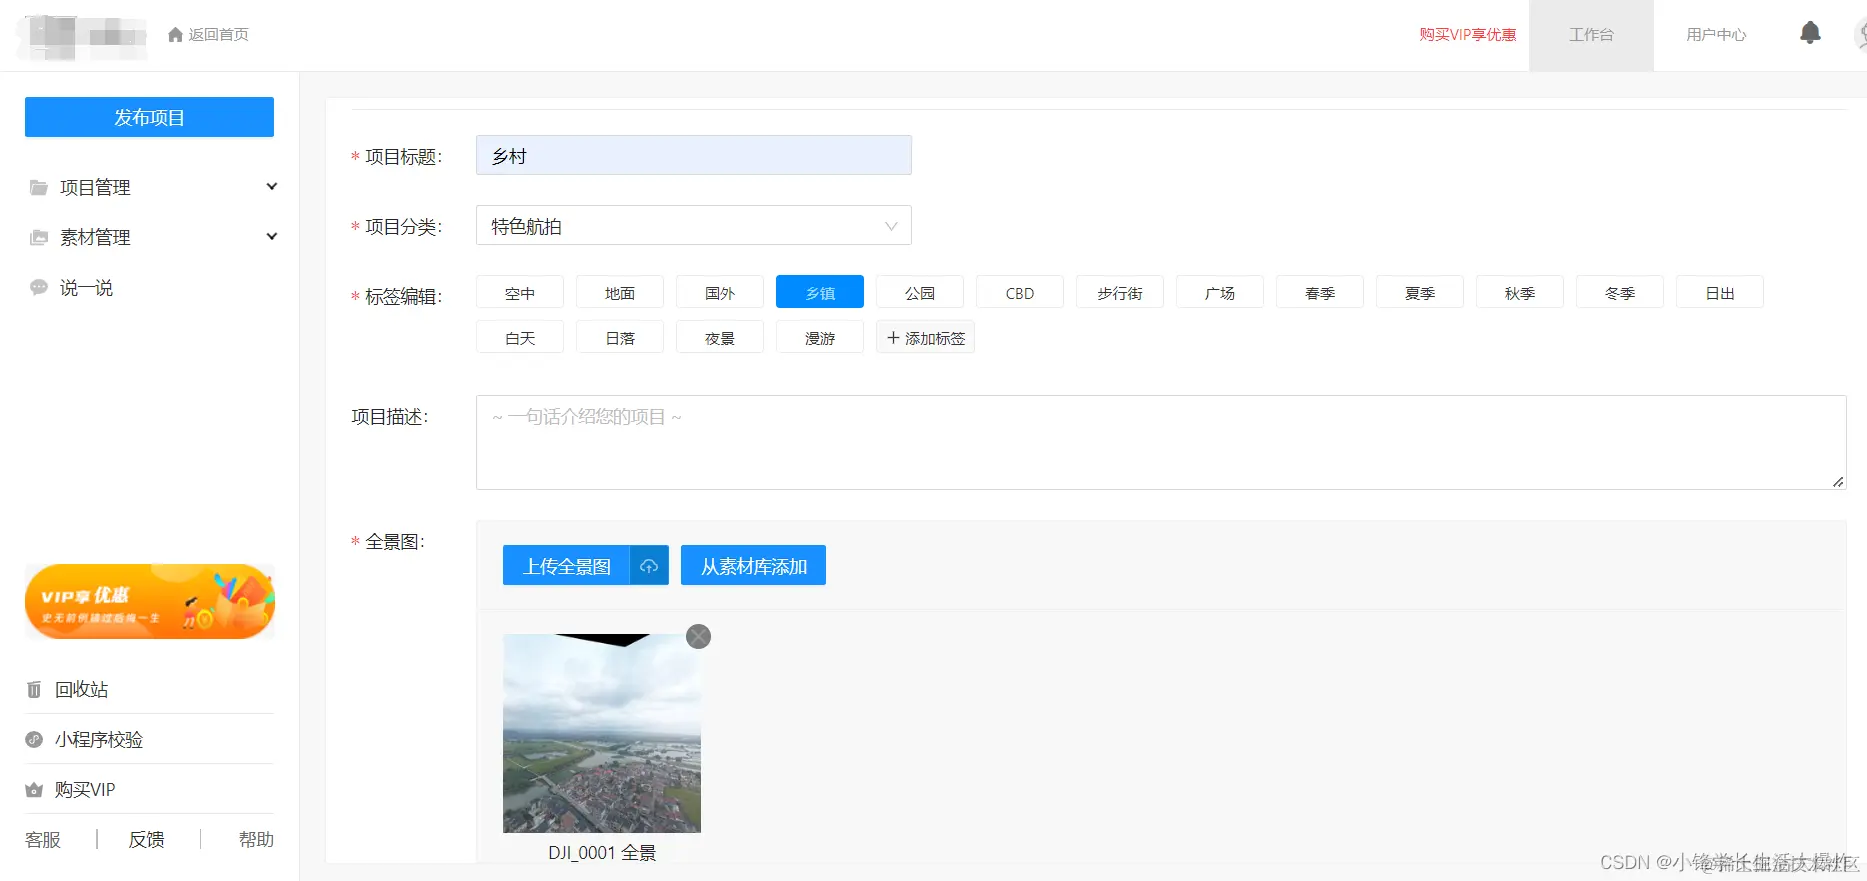Open the 项目分类 dropdown showing 特色航拍
This screenshot has width=1867, height=881.
coord(694,225)
